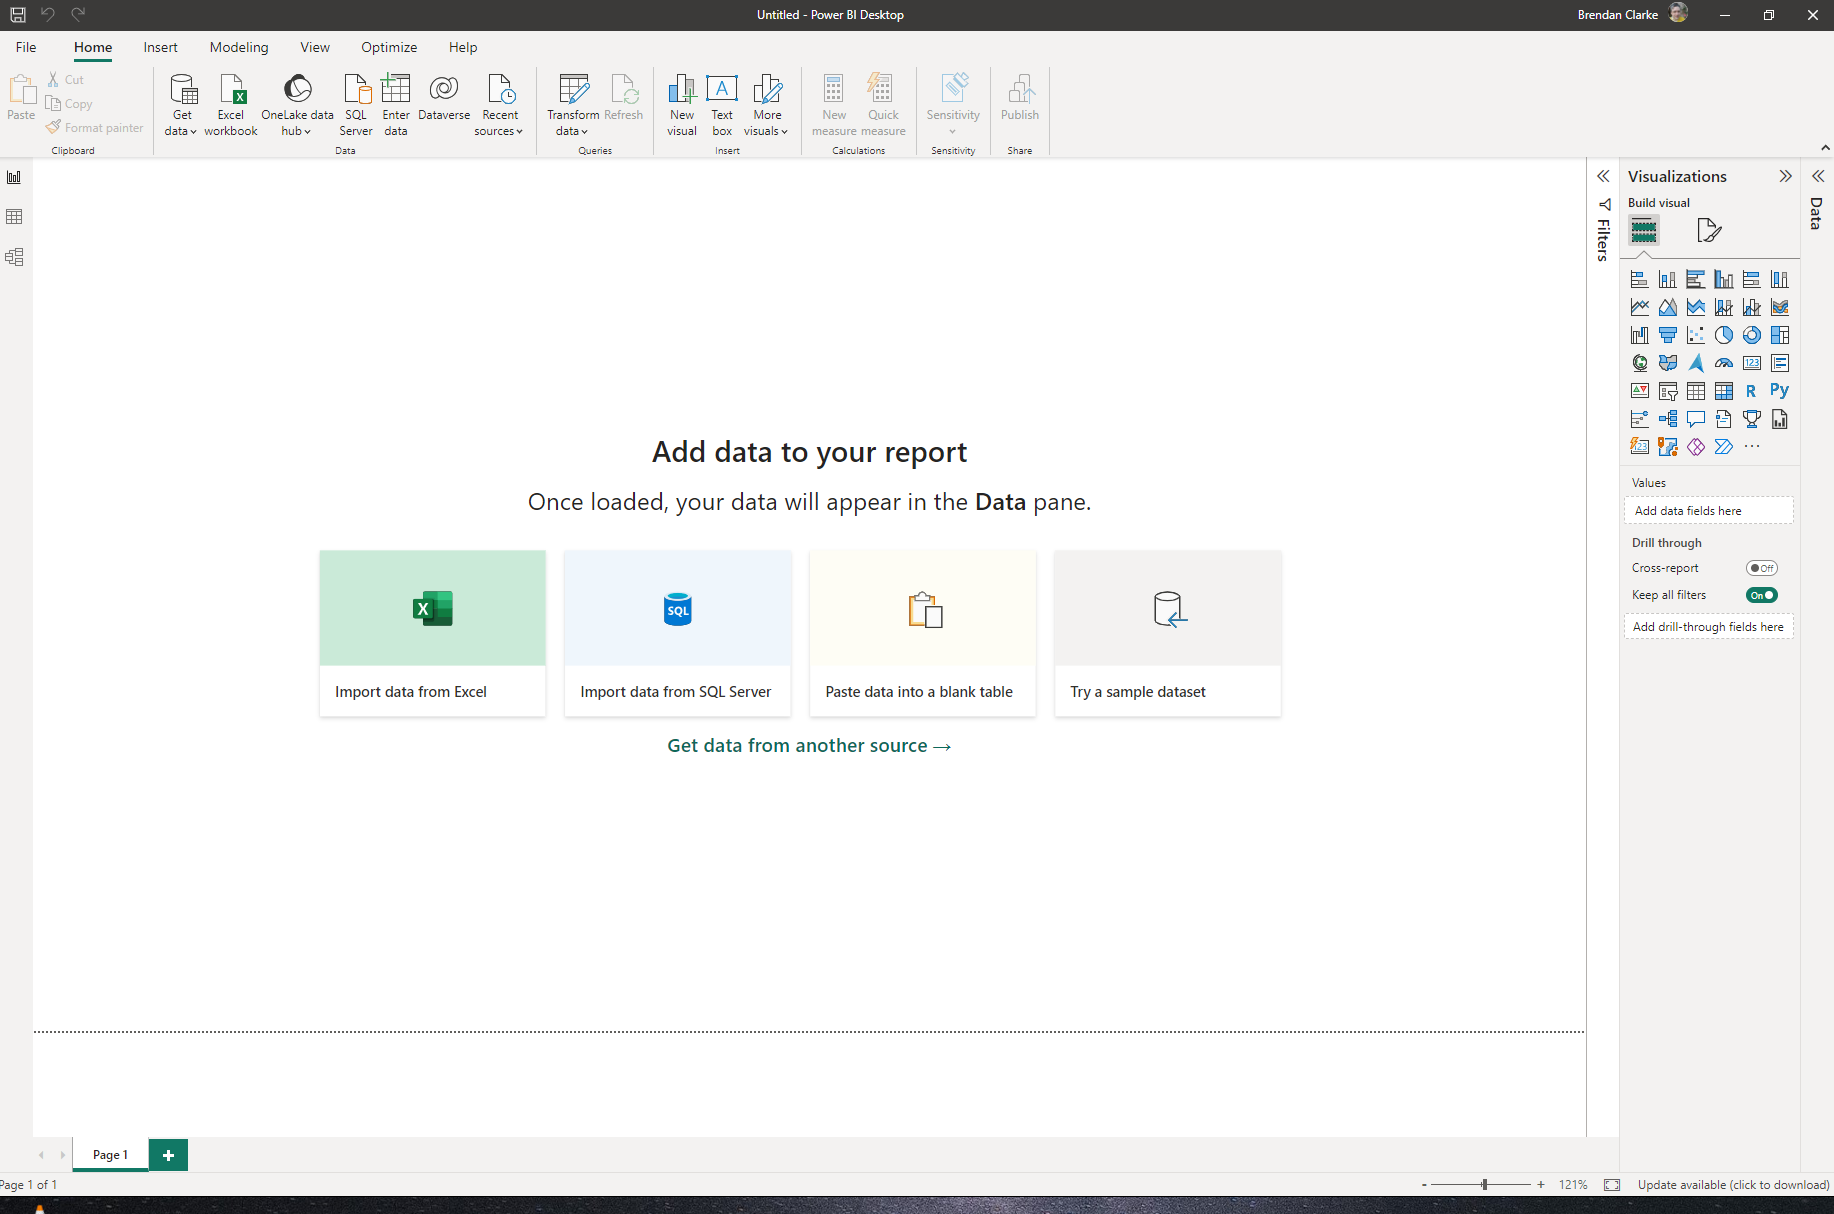Click the zoom out minus button

[1424, 1185]
